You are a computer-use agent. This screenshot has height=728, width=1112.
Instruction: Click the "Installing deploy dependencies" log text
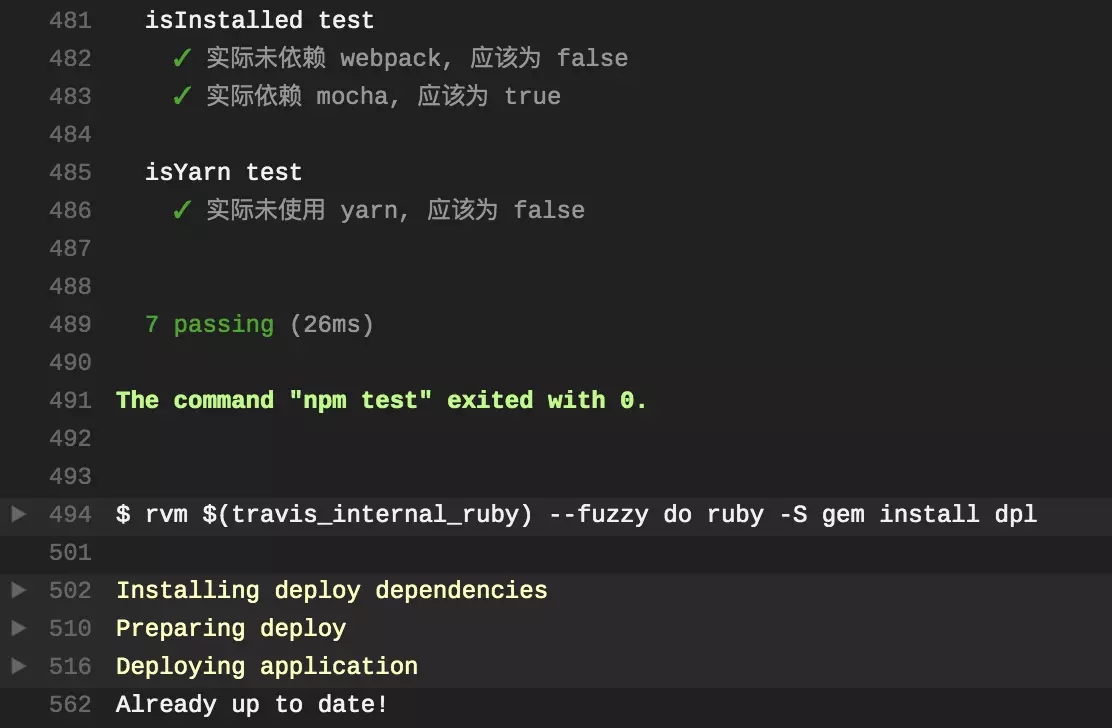331,590
